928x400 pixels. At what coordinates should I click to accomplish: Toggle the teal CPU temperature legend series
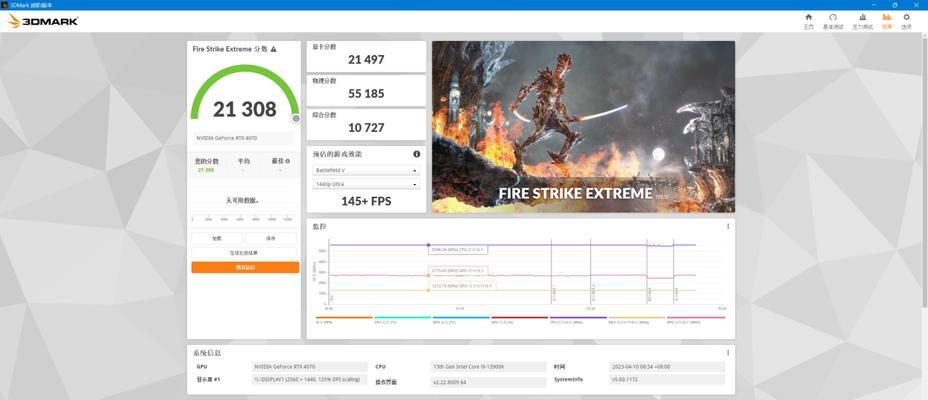click(x=402, y=320)
